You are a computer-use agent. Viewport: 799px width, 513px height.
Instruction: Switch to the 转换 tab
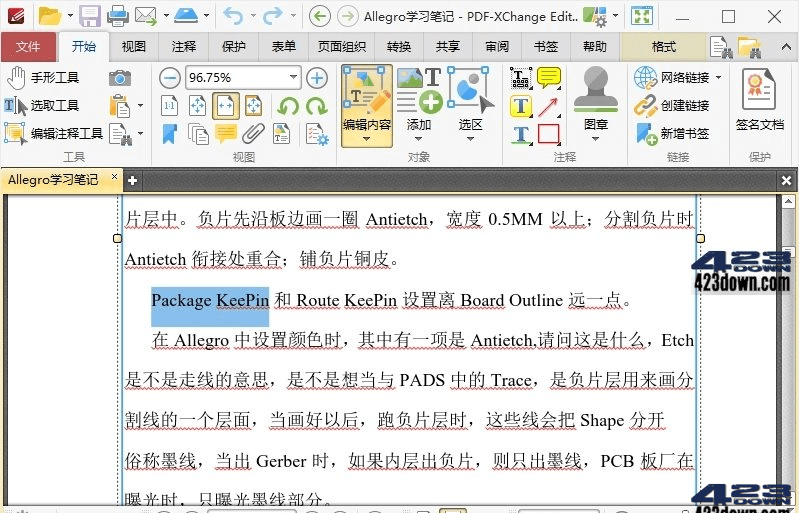coord(399,47)
